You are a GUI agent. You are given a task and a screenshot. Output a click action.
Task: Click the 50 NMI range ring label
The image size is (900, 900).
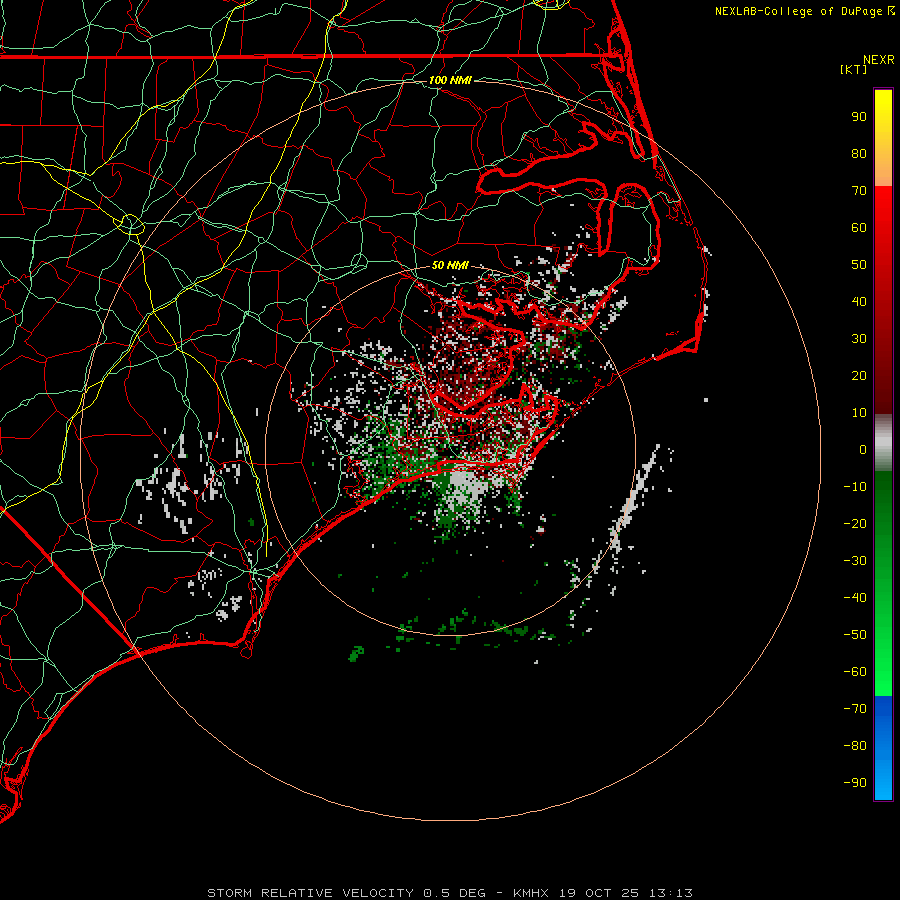(450, 265)
